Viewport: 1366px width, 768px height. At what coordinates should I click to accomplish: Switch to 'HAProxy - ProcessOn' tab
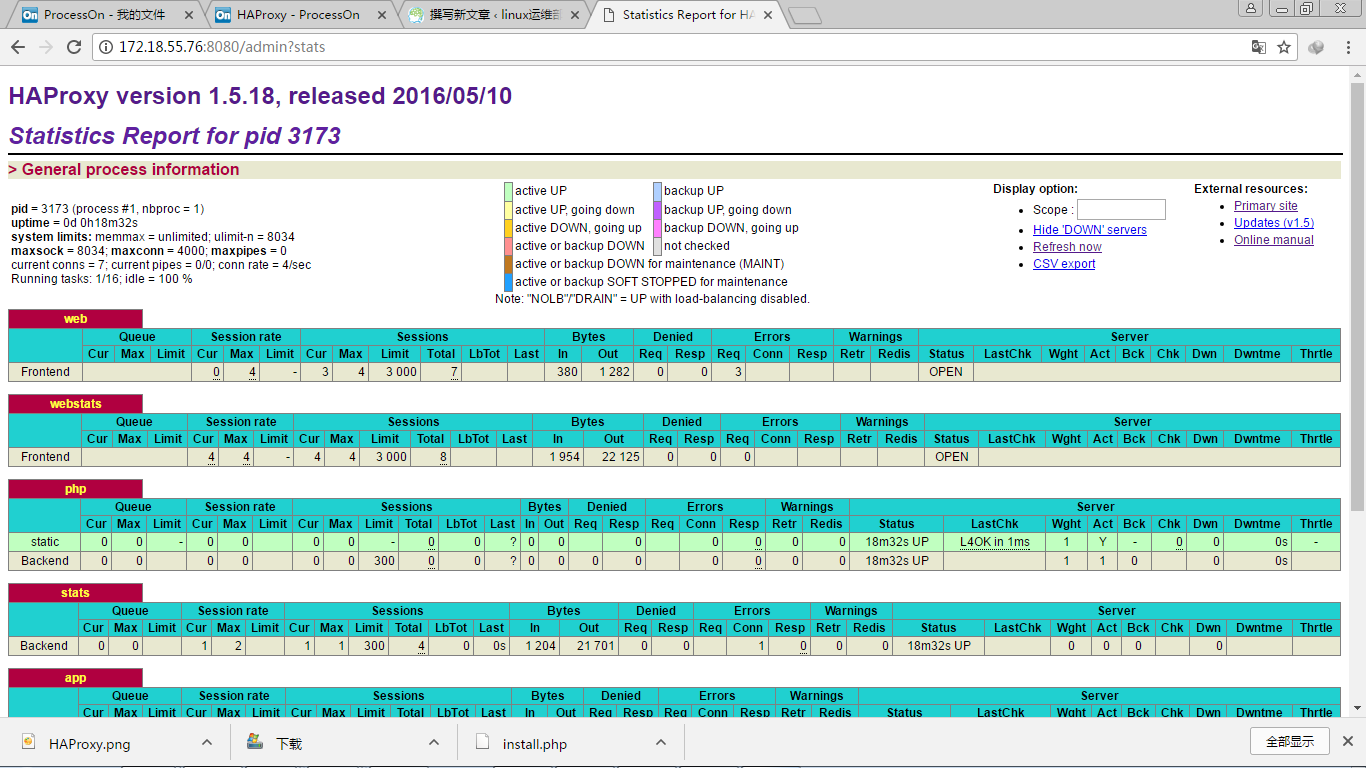(x=298, y=15)
